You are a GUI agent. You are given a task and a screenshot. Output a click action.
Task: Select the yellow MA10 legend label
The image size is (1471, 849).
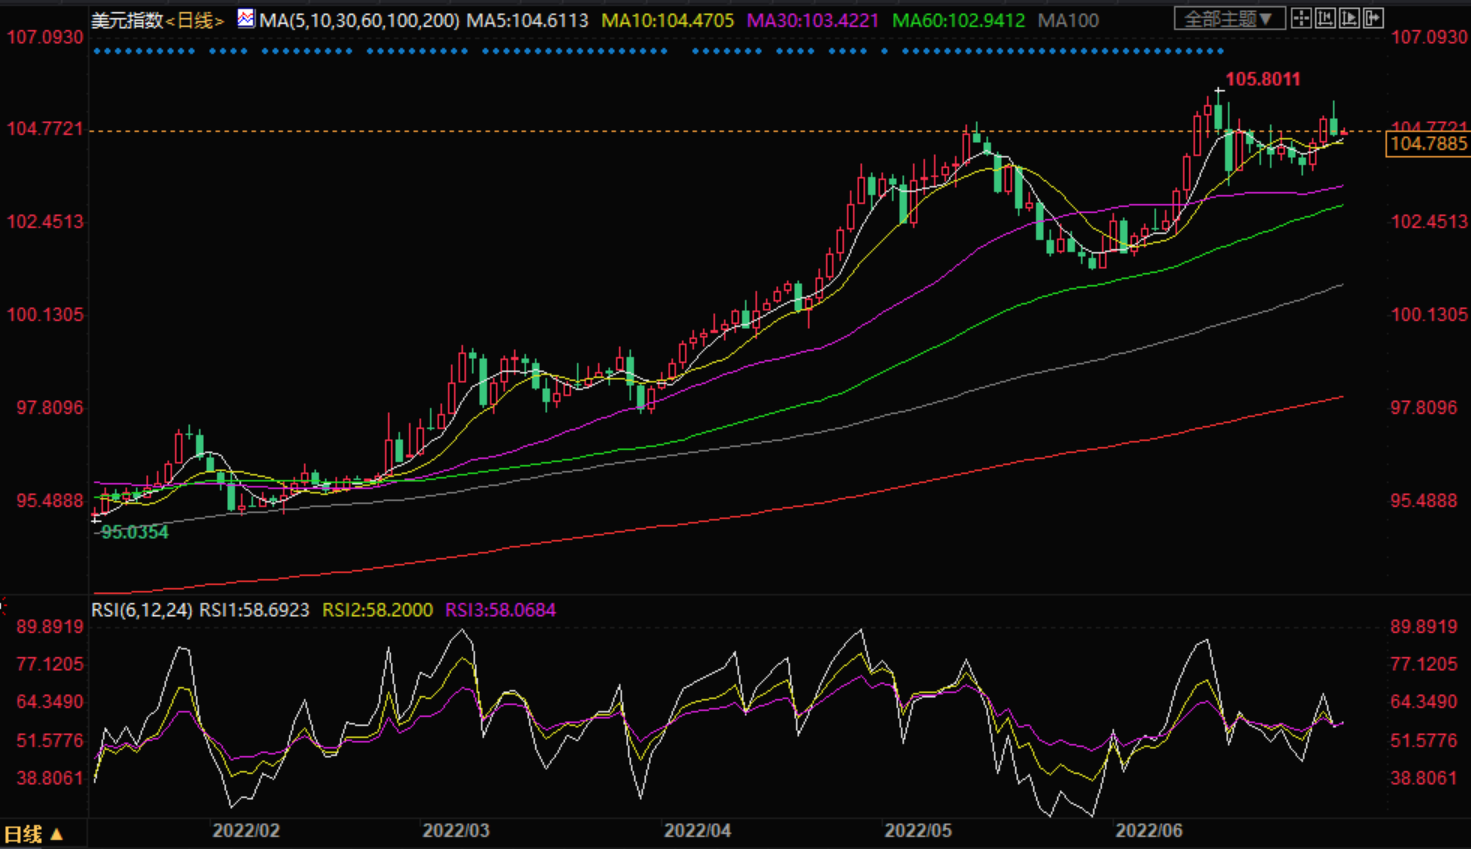tap(667, 20)
